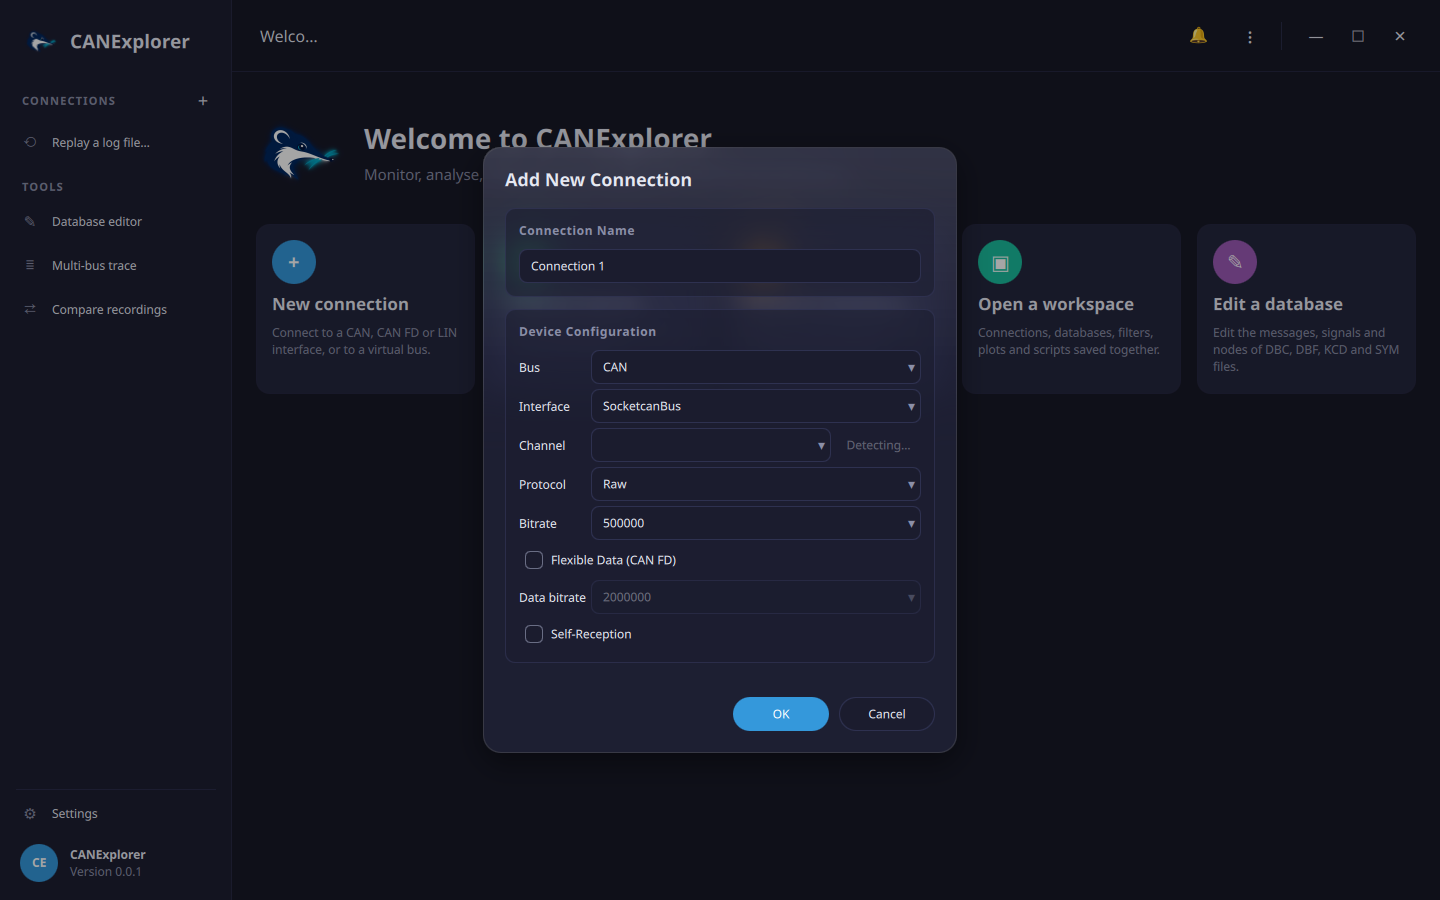1440x900 pixels.
Task: Click the Multi-bus trace list icon
Action: pos(30,265)
